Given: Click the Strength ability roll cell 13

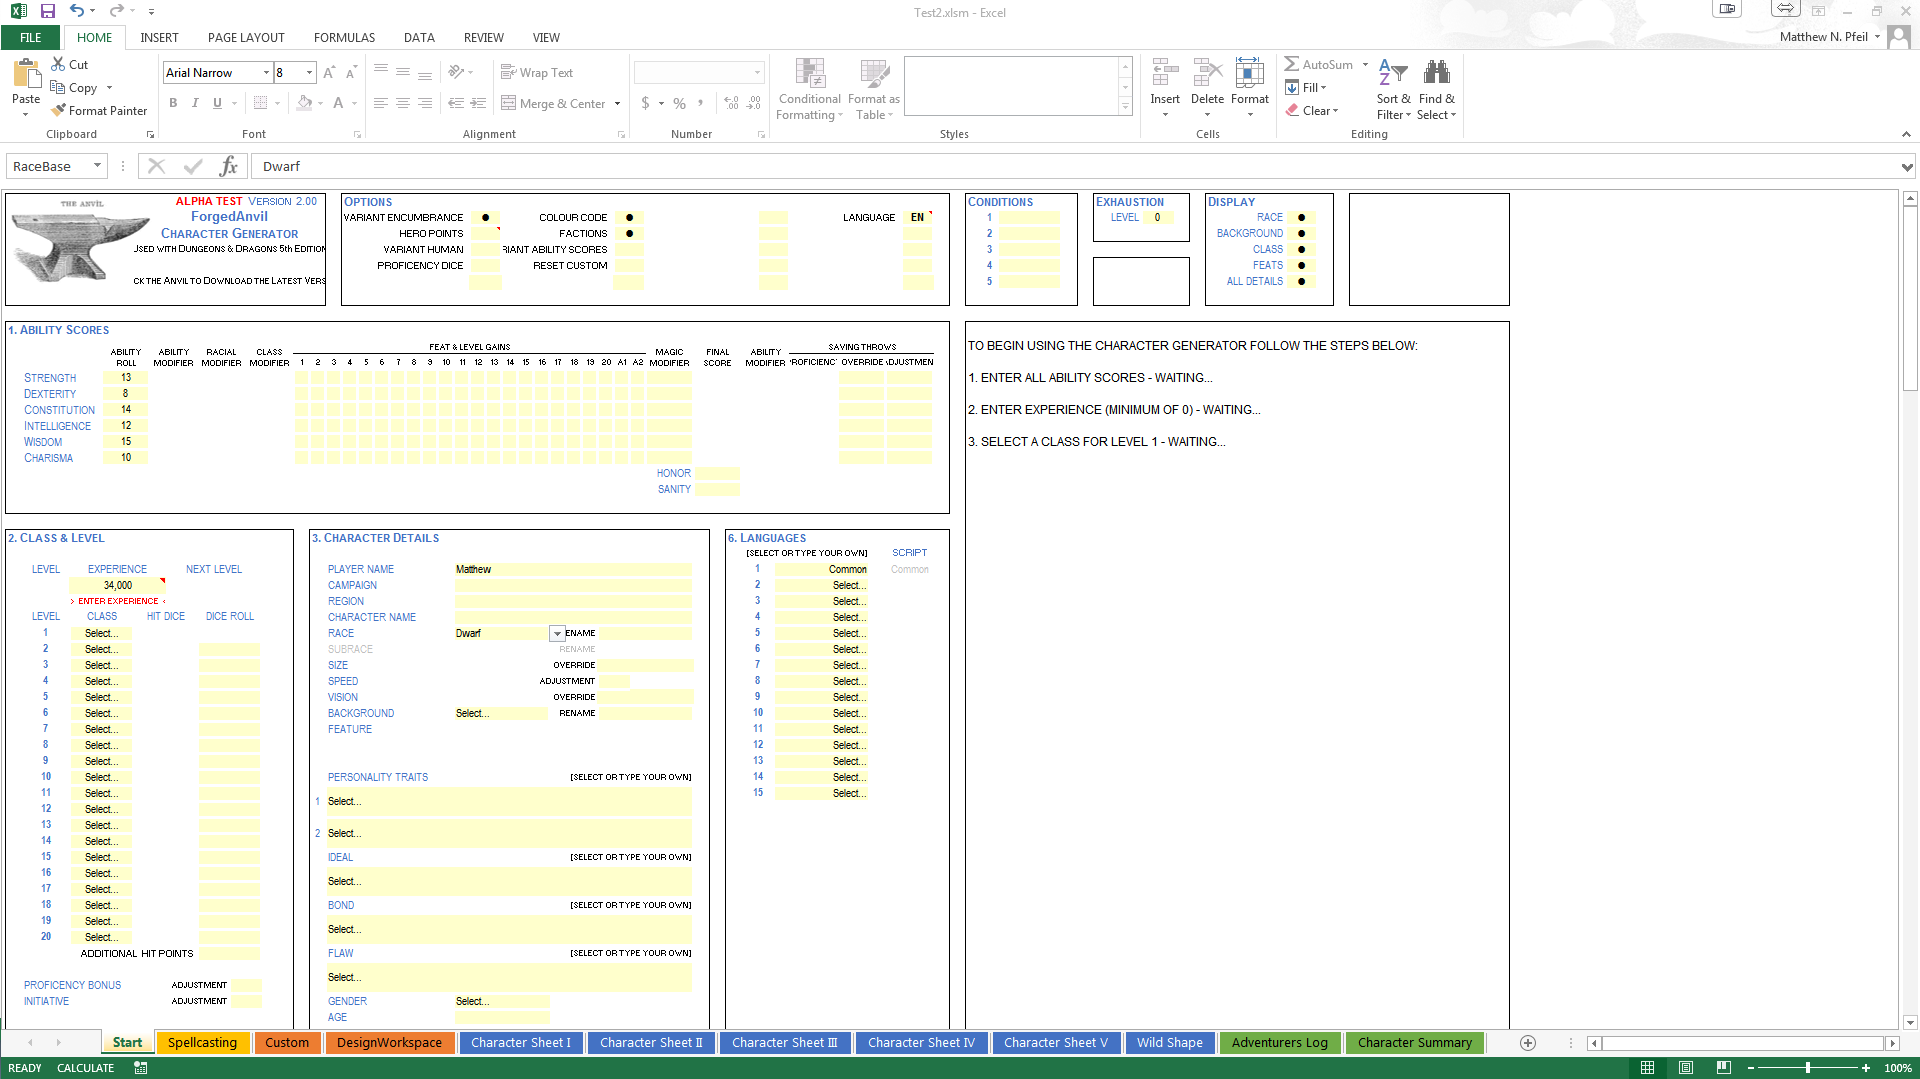Looking at the screenshot, I should click(126, 378).
